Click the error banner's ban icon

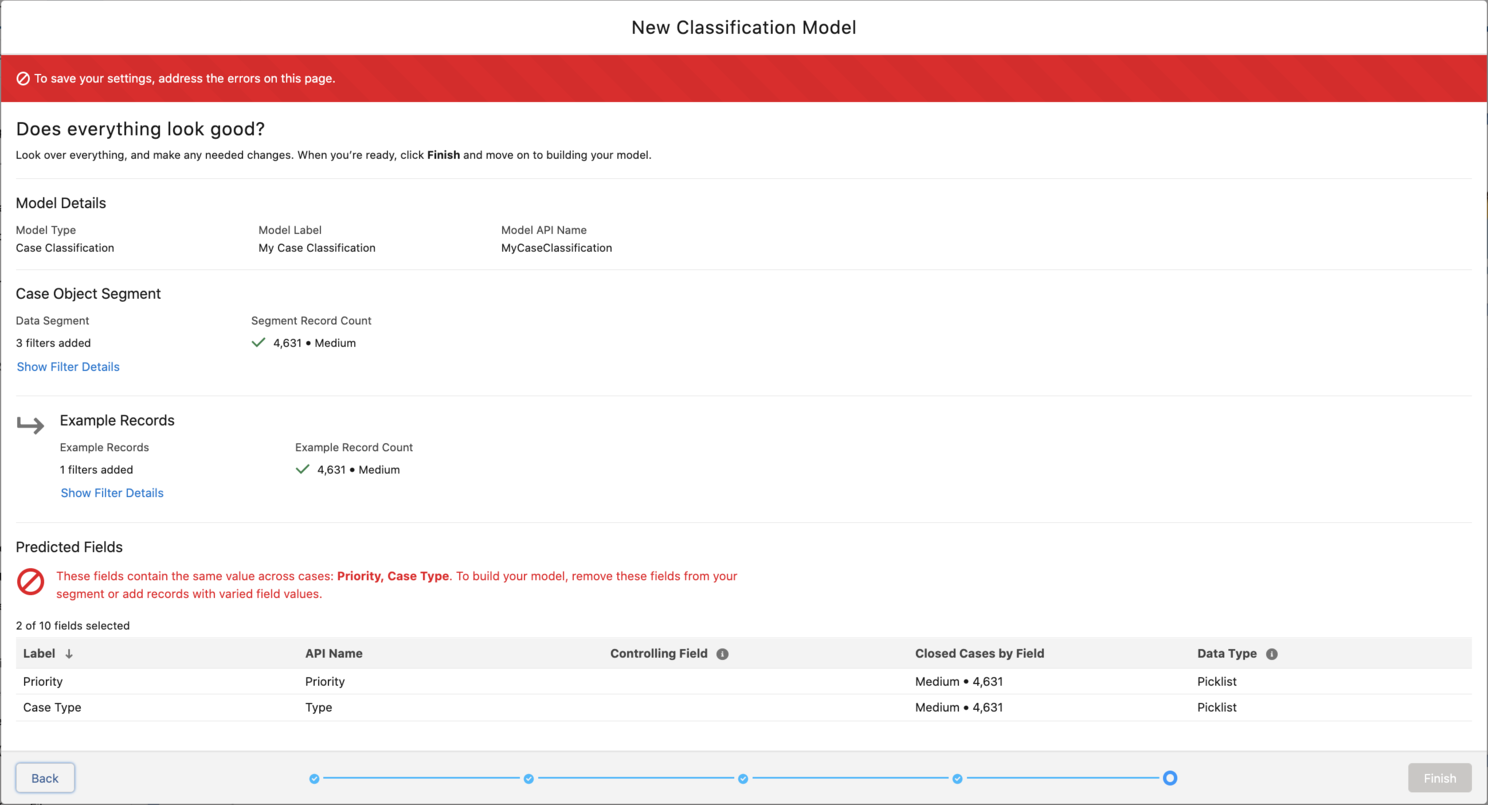tap(23, 78)
